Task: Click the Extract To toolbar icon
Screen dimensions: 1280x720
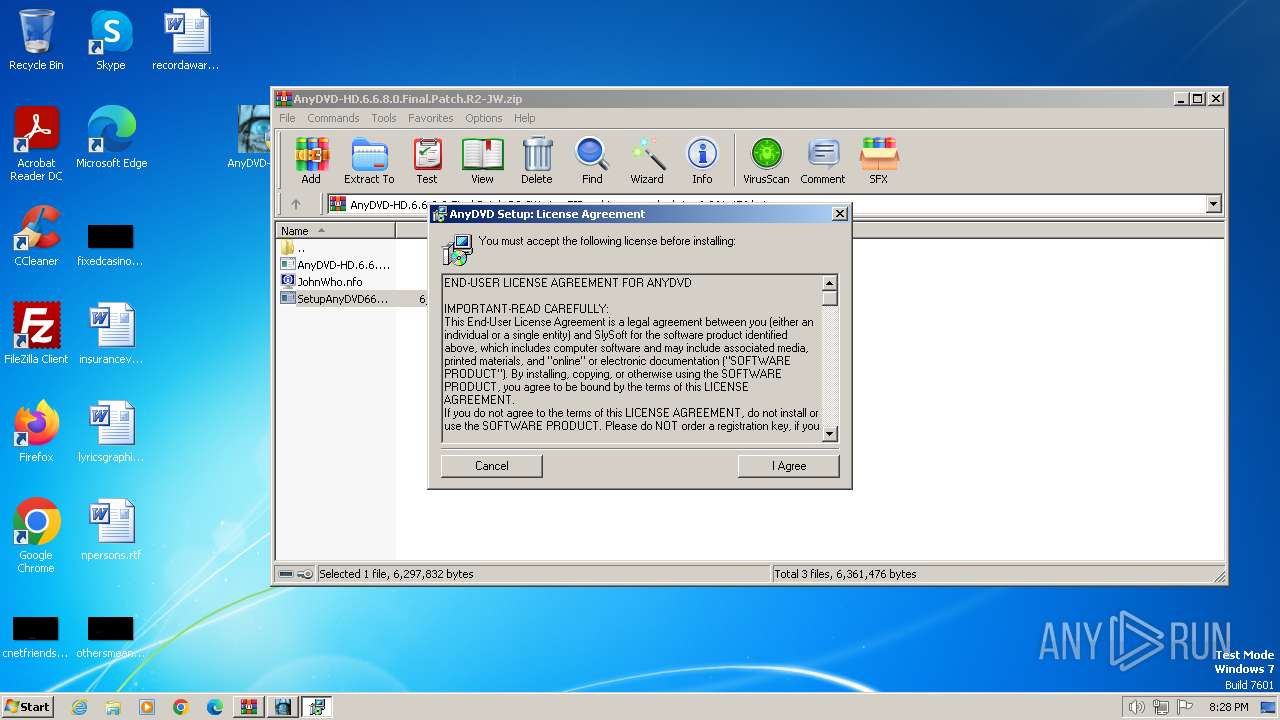Action: point(369,161)
